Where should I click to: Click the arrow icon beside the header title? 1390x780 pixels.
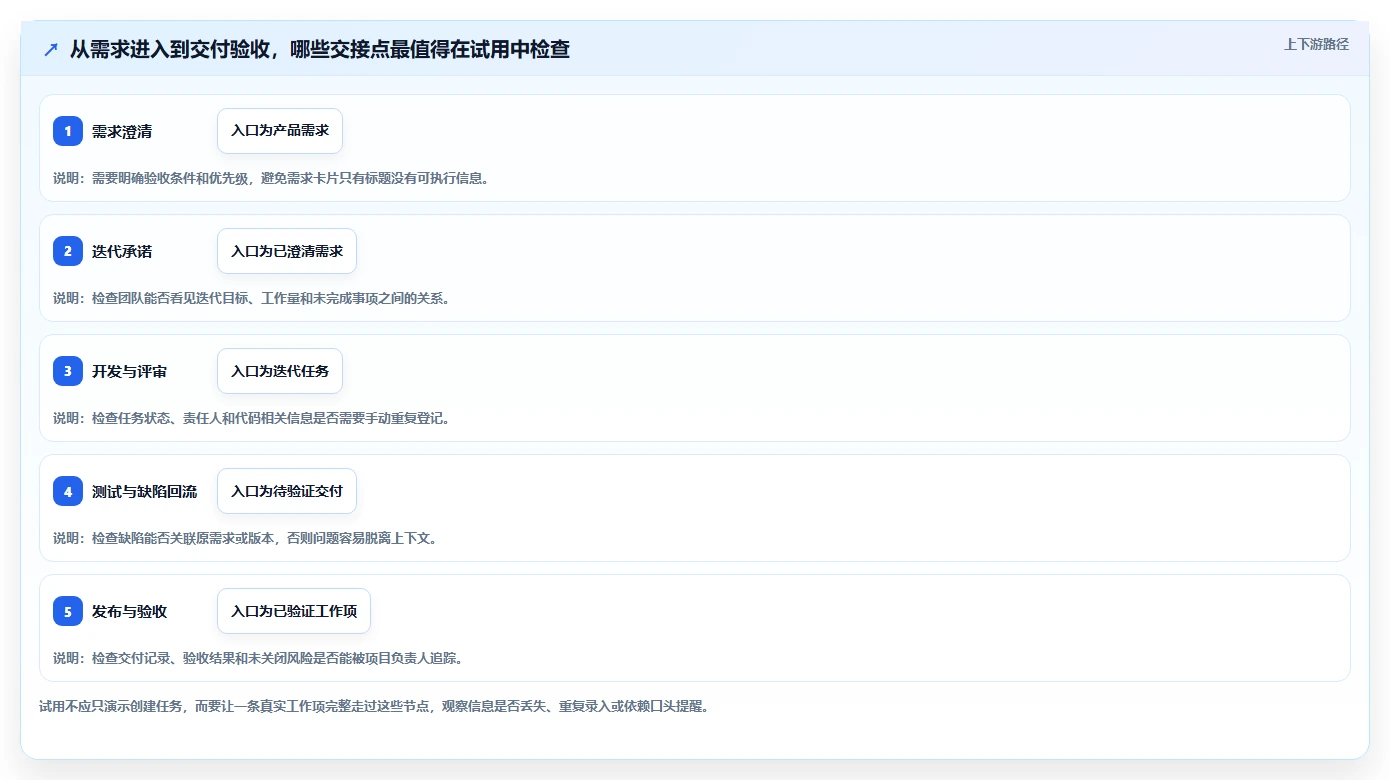coord(51,49)
